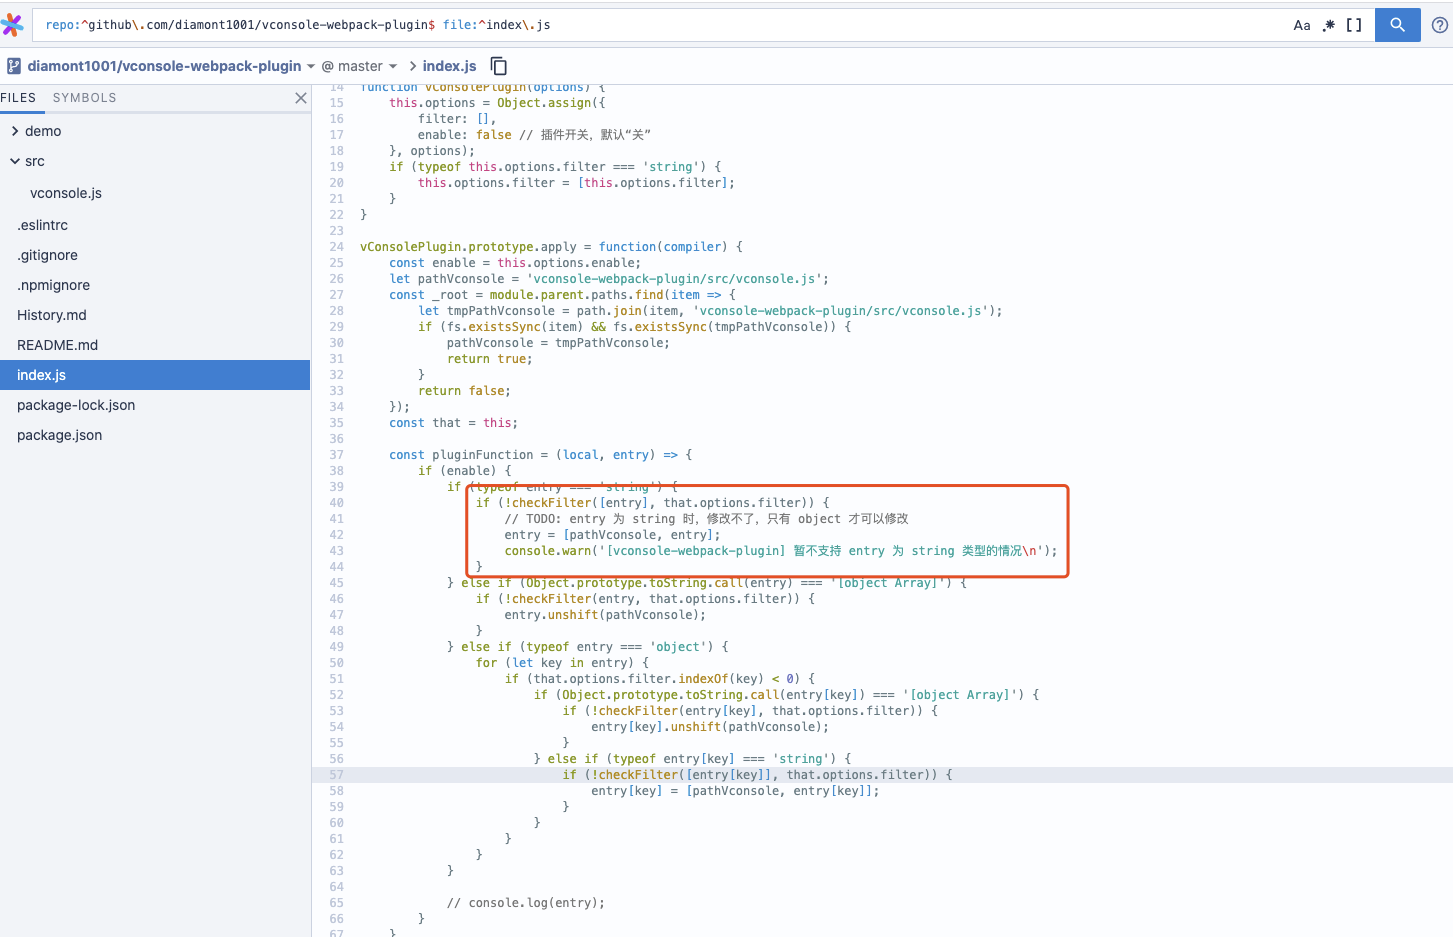Click inside the search query field
Image resolution: width=1453 pixels, height=937 pixels.
(x=660, y=25)
